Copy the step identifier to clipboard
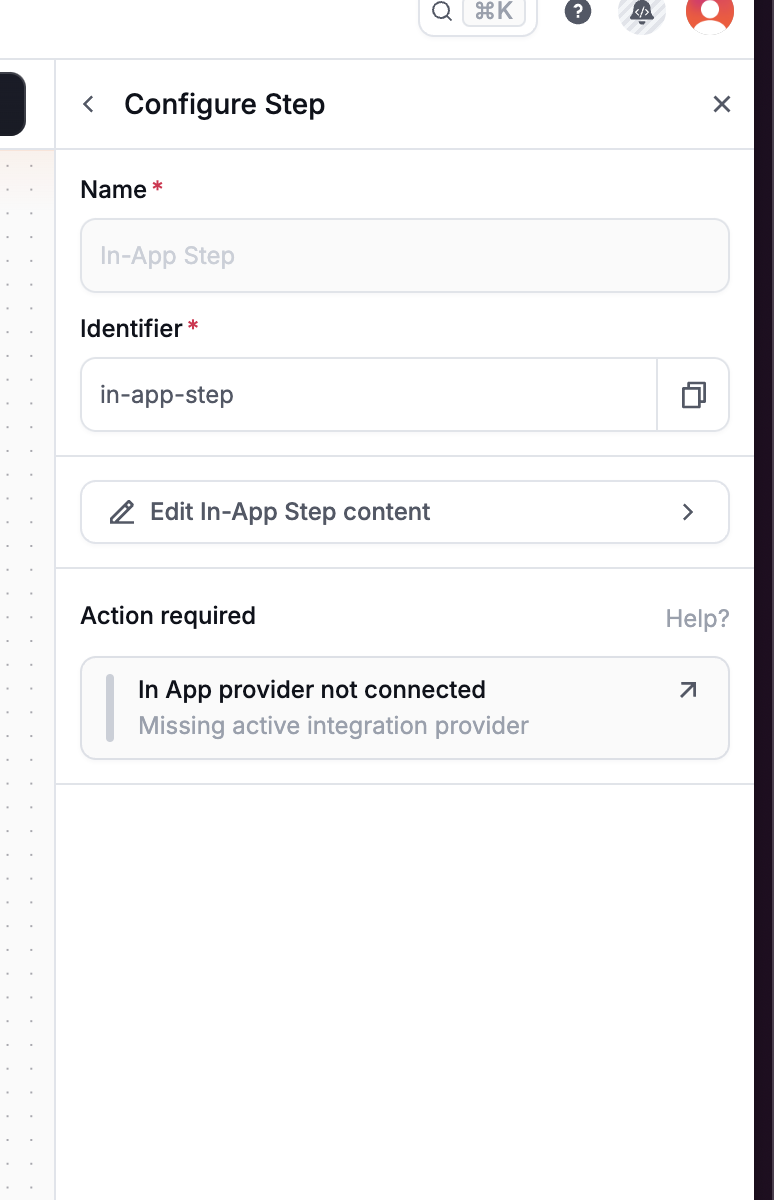 [x=693, y=395]
